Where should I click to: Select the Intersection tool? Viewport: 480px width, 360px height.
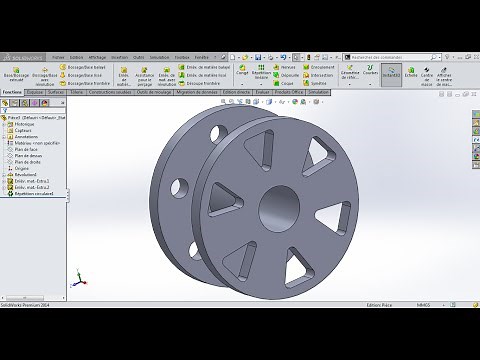(318, 75)
